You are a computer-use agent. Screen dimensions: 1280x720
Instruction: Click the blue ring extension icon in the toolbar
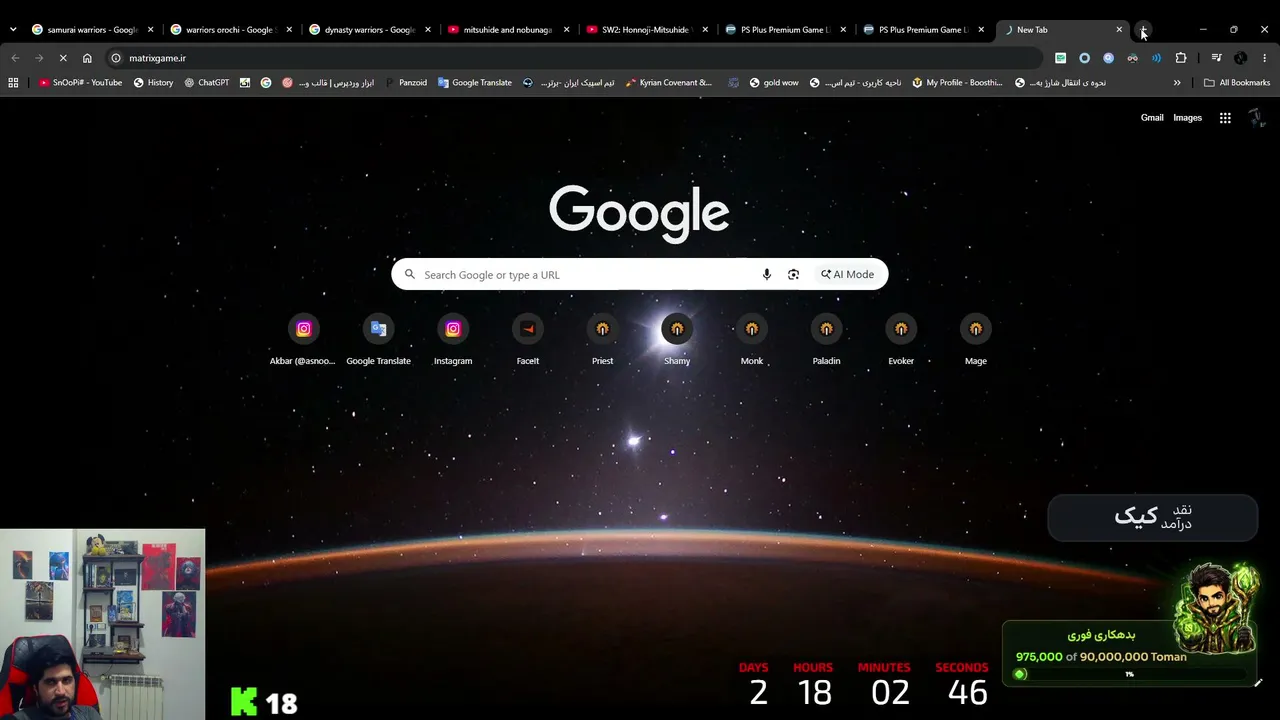pyautogui.click(x=1084, y=58)
